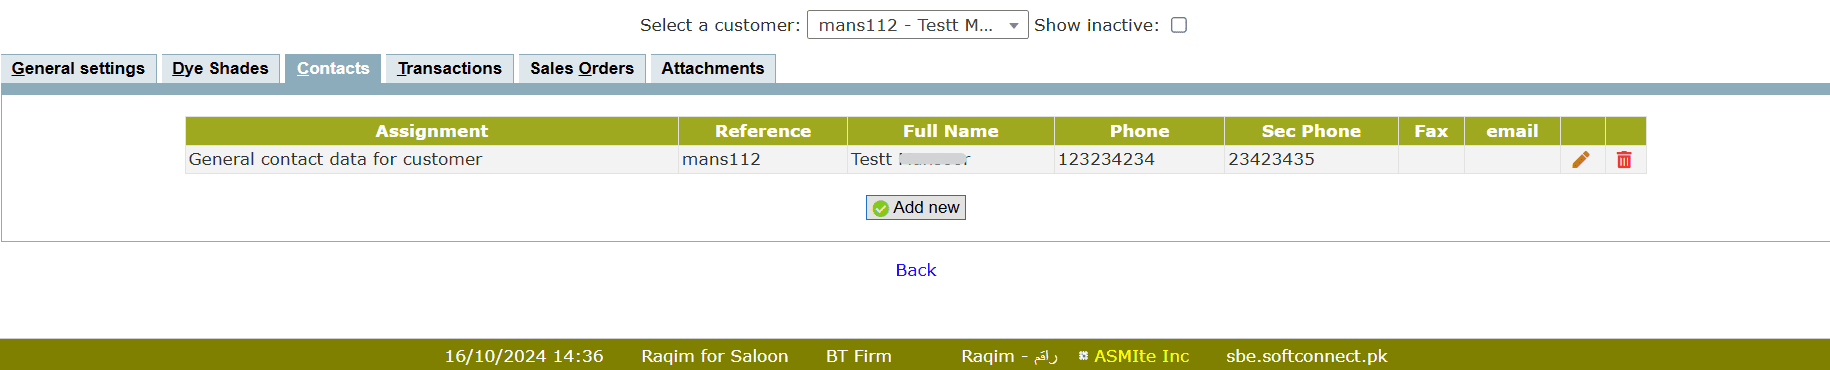
Task: Open the Dye Shades tab
Action: click(220, 68)
